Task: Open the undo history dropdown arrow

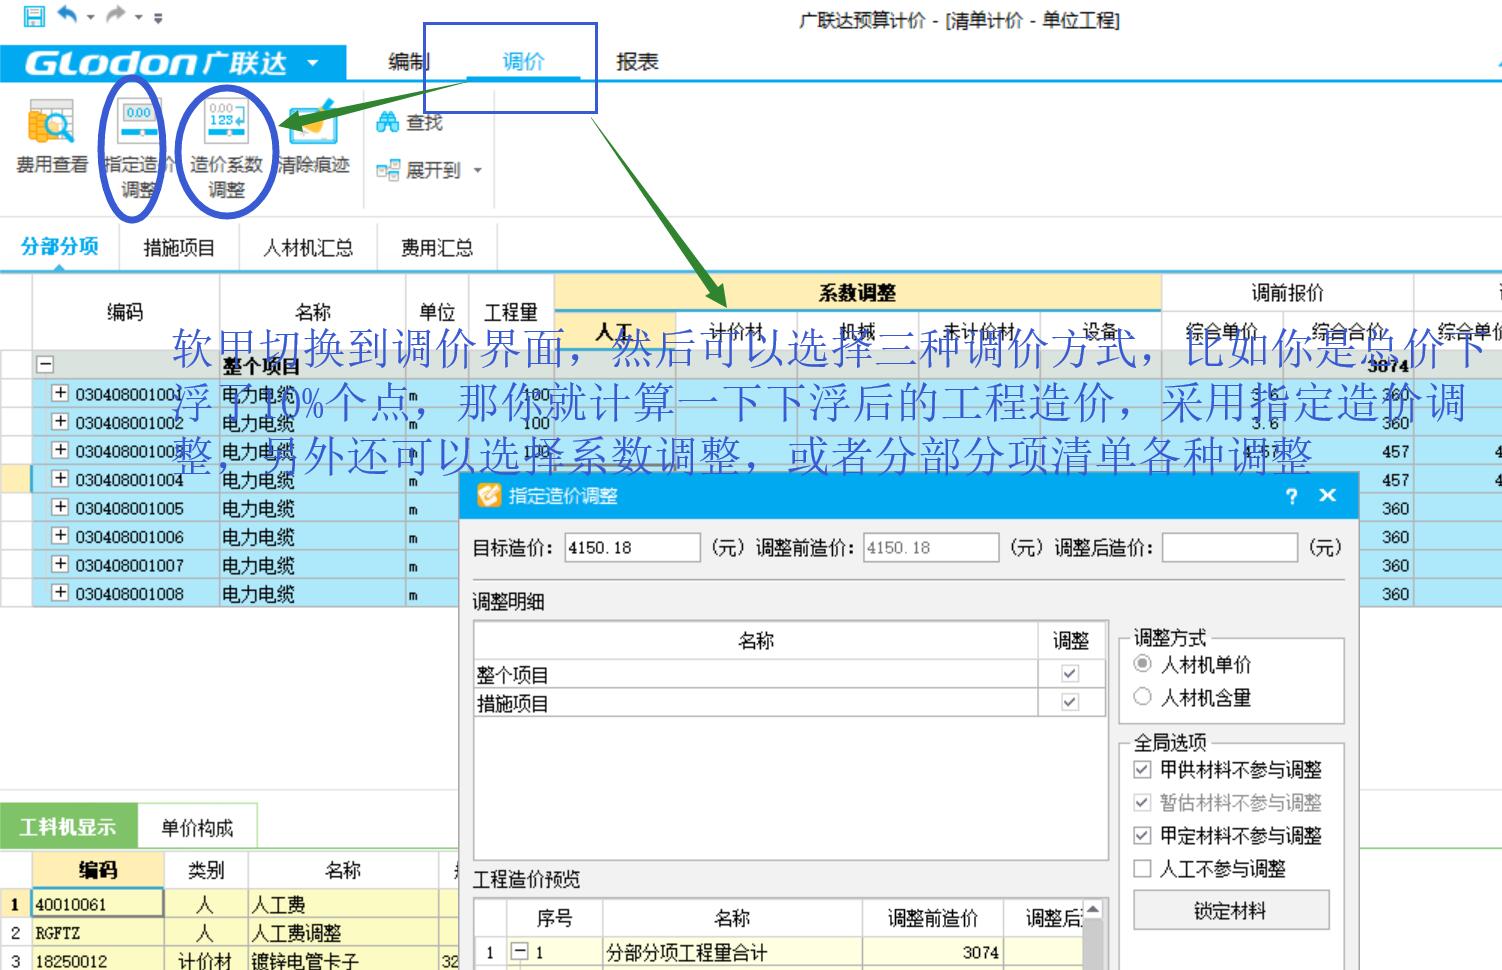Action: [x=90, y=17]
